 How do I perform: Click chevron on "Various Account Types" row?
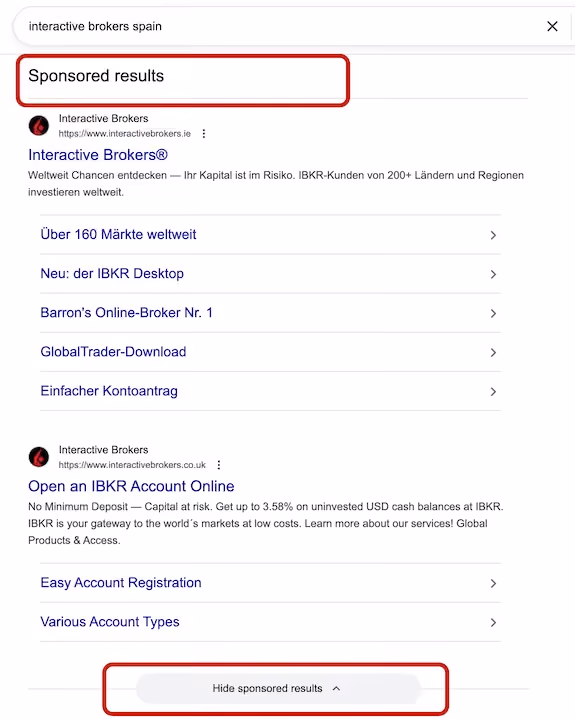pos(493,623)
